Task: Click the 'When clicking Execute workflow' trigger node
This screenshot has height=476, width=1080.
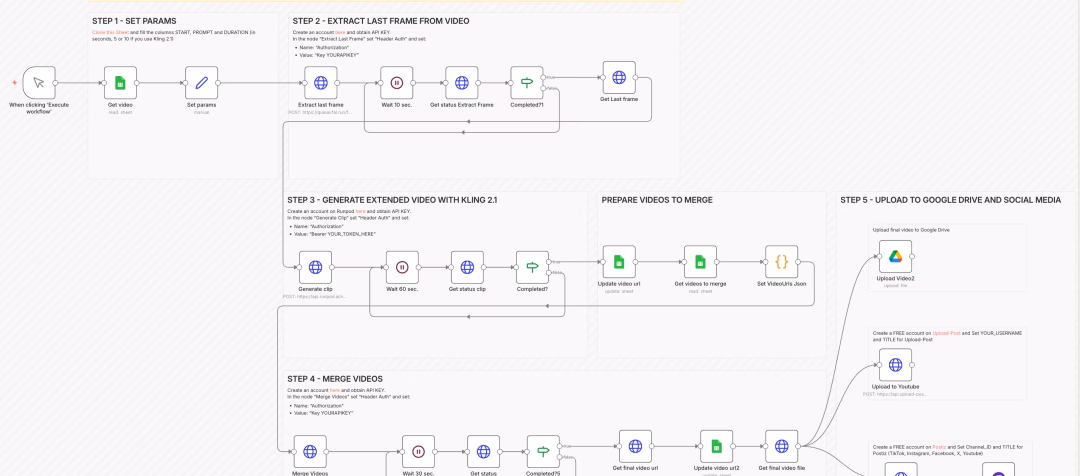Action: pos(38,82)
